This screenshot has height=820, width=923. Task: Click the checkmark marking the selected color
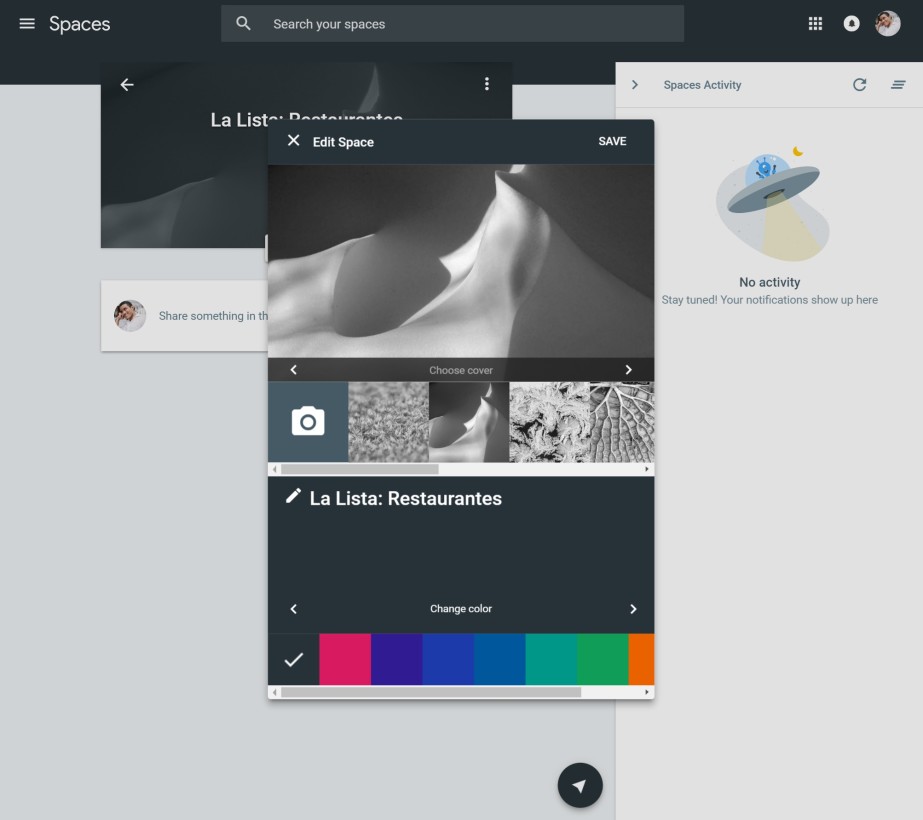pyautogui.click(x=293, y=659)
